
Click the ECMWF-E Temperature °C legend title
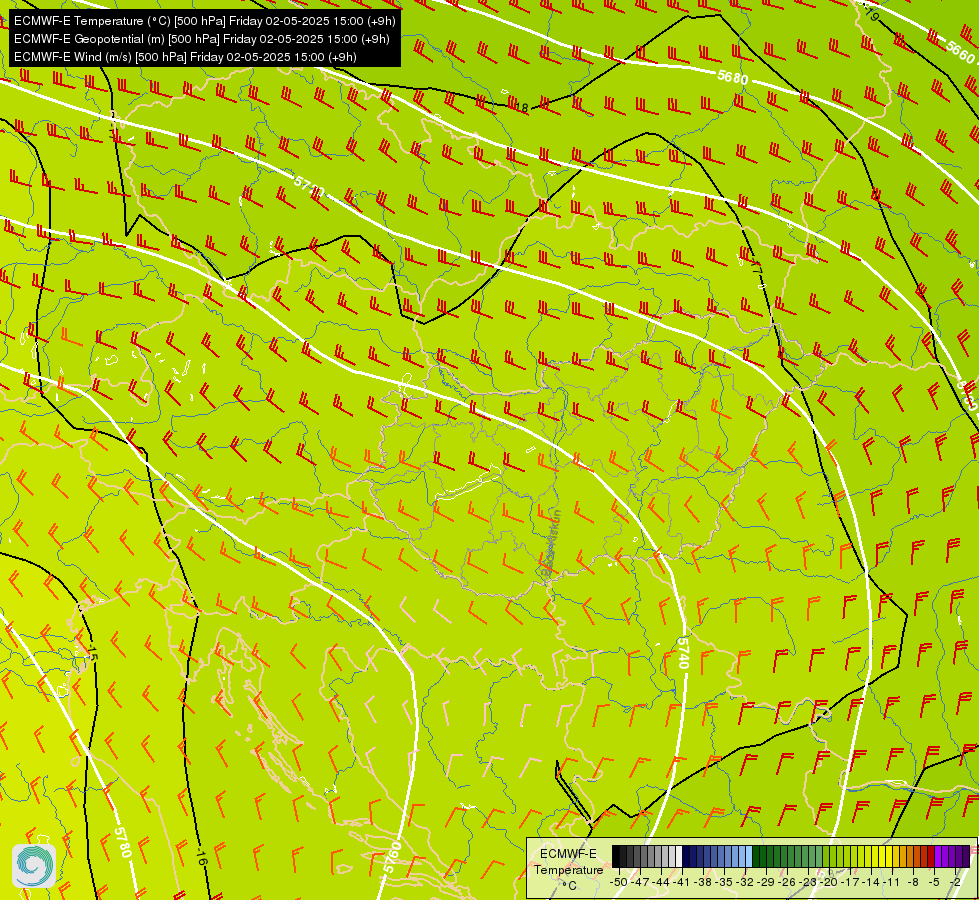pos(568,869)
